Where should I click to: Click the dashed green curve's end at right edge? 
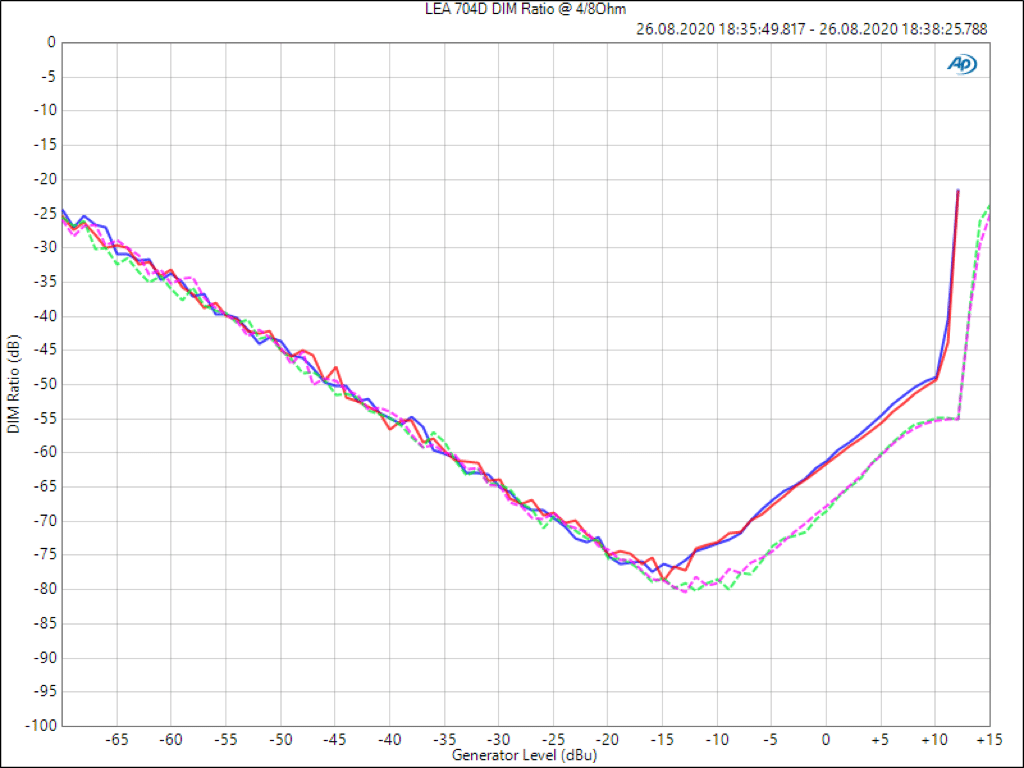[x=989, y=205]
